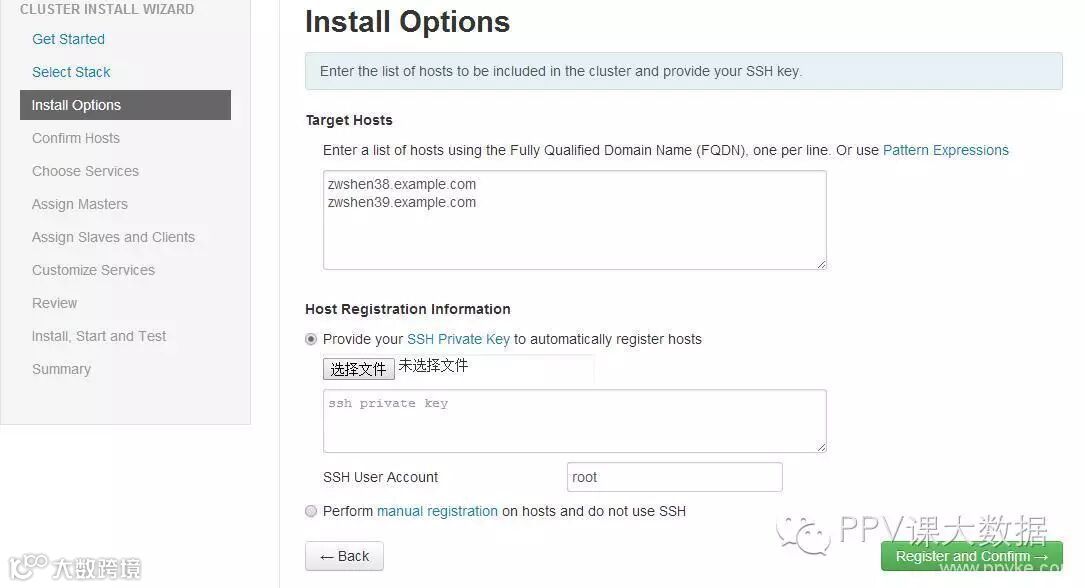The image size is (1085, 588).
Task: Grab the ssh private key textarea resize handle
Action: click(x=821, y=448)
